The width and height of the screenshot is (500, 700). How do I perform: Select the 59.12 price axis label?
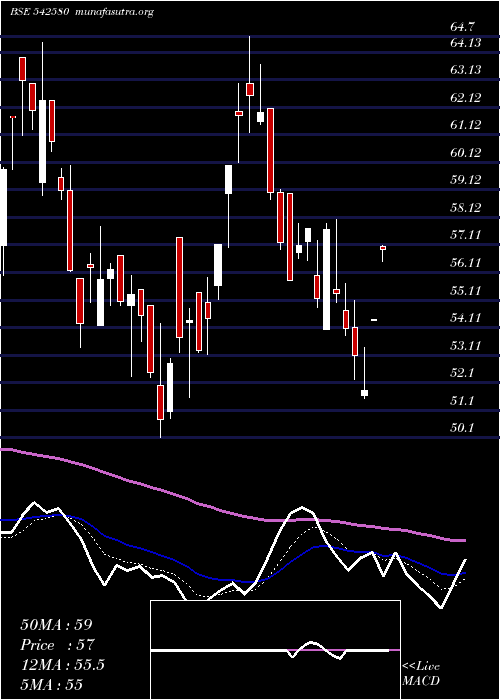pos(466,180)
